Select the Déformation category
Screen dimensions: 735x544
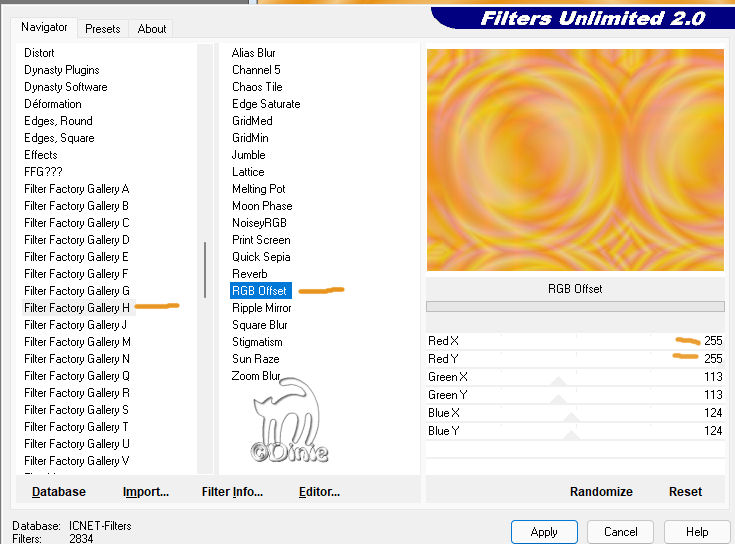click(52, 104)
